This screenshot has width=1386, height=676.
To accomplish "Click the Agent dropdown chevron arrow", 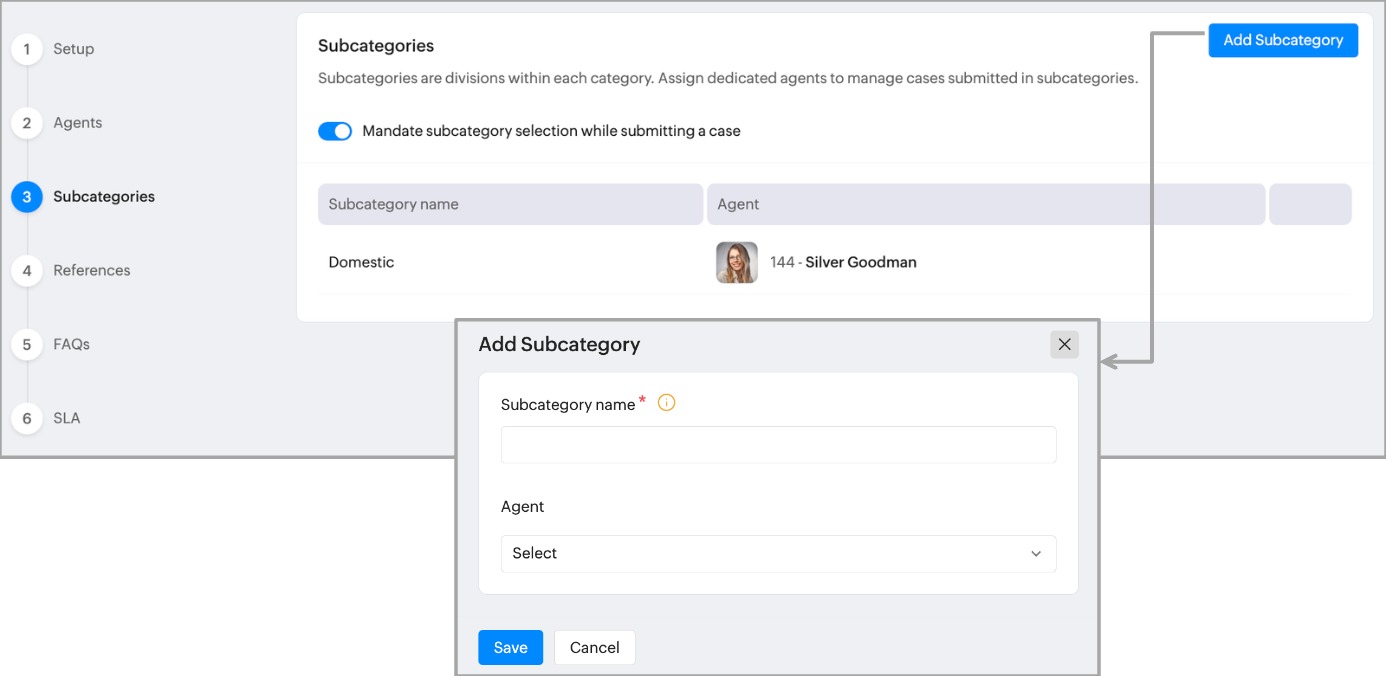I will point(1036,554).
